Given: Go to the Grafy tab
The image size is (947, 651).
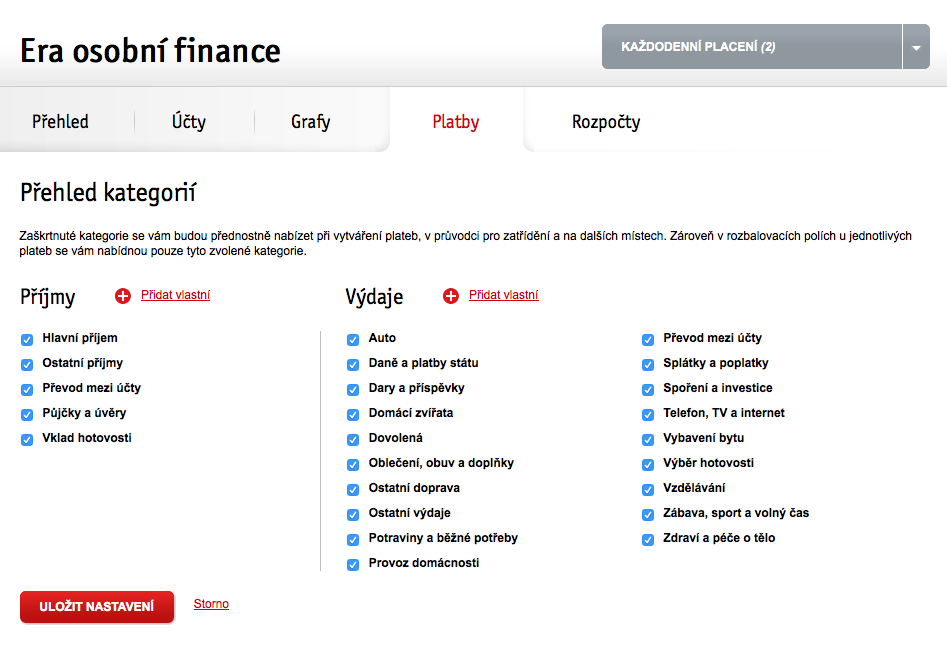Looking at the screenshot, I should point(310,121).
